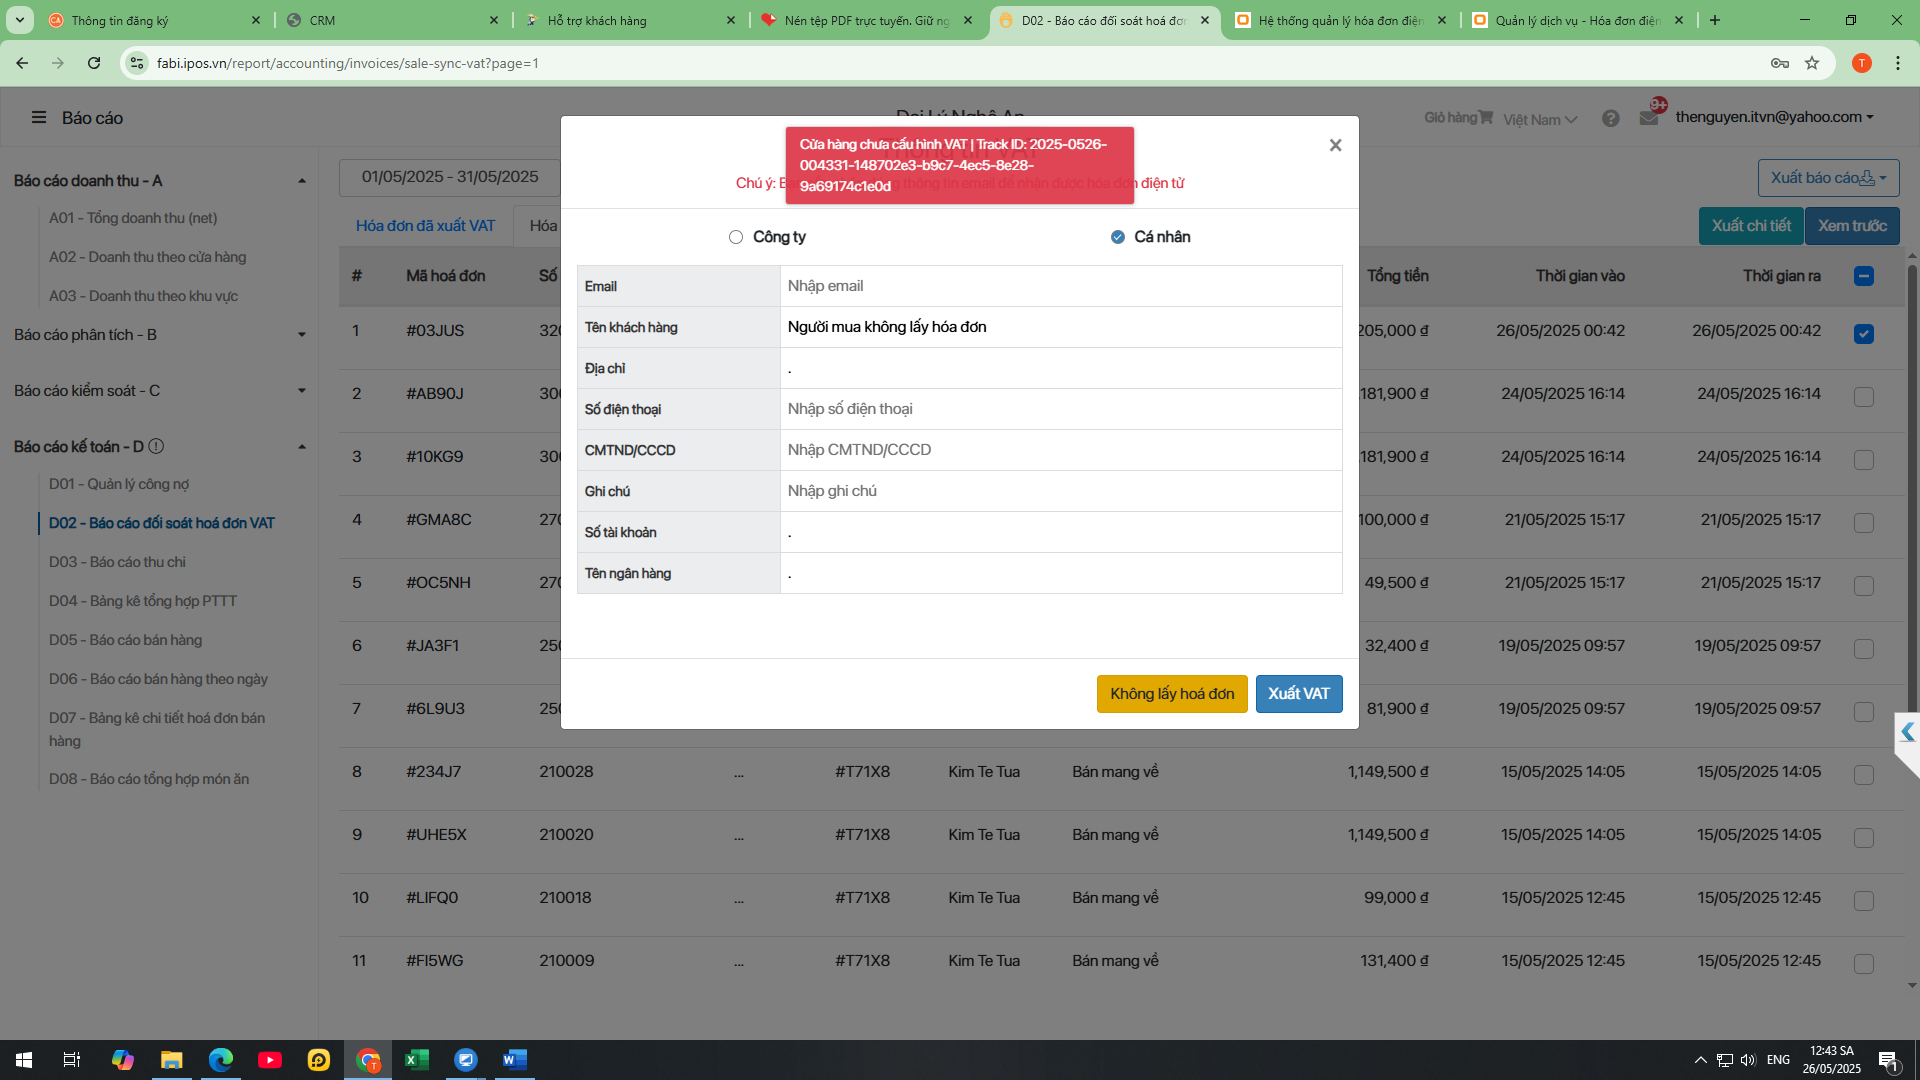Screen dimensions: 1920x1080
Task: Click the Xuất VAT button
Action: tap(1298, 694)
